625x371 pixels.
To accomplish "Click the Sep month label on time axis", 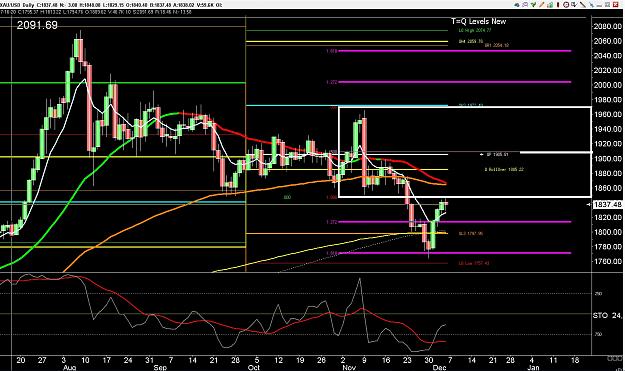I will pyautogui.click(x=160, y=367).
